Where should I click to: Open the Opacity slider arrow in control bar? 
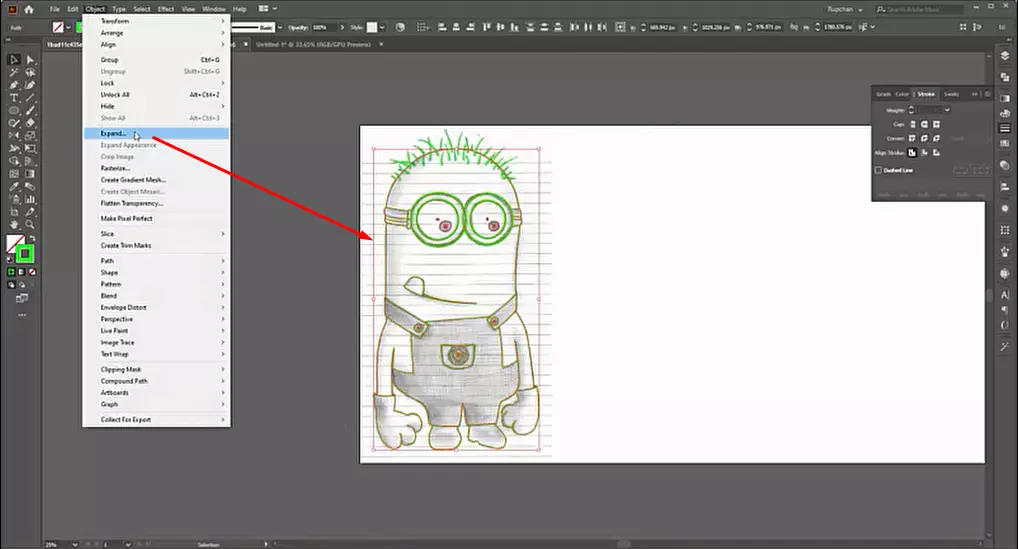(342, 27)
